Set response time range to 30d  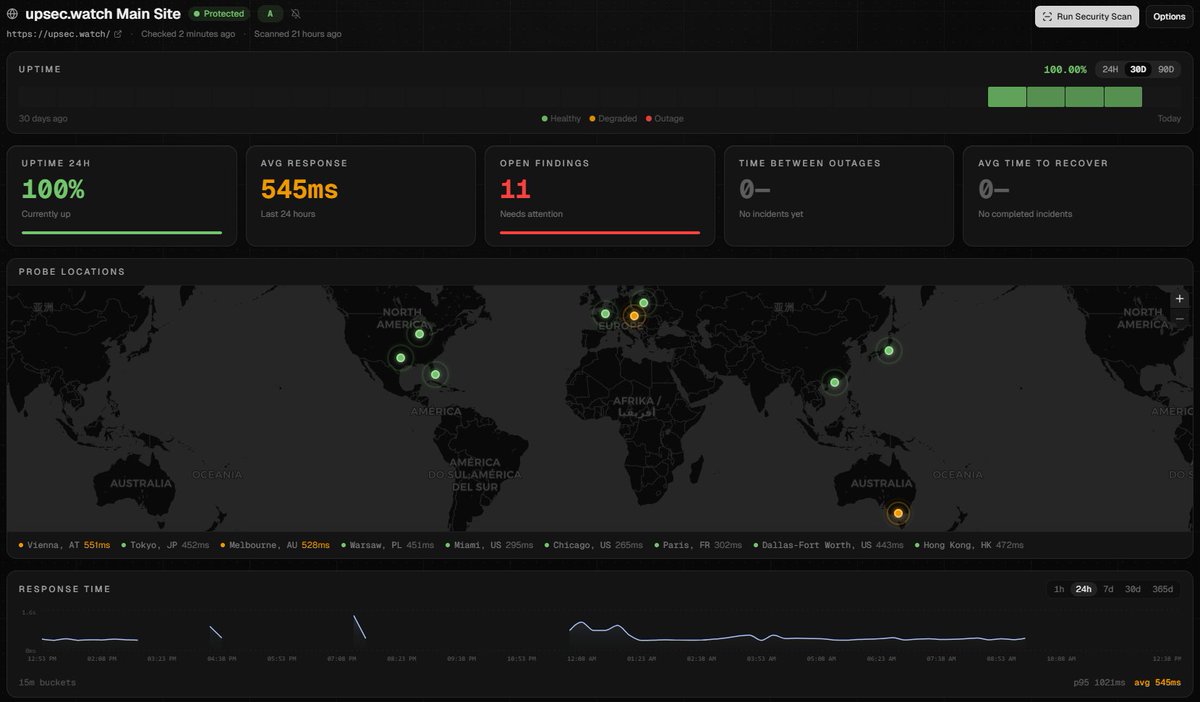[1132, 589]
